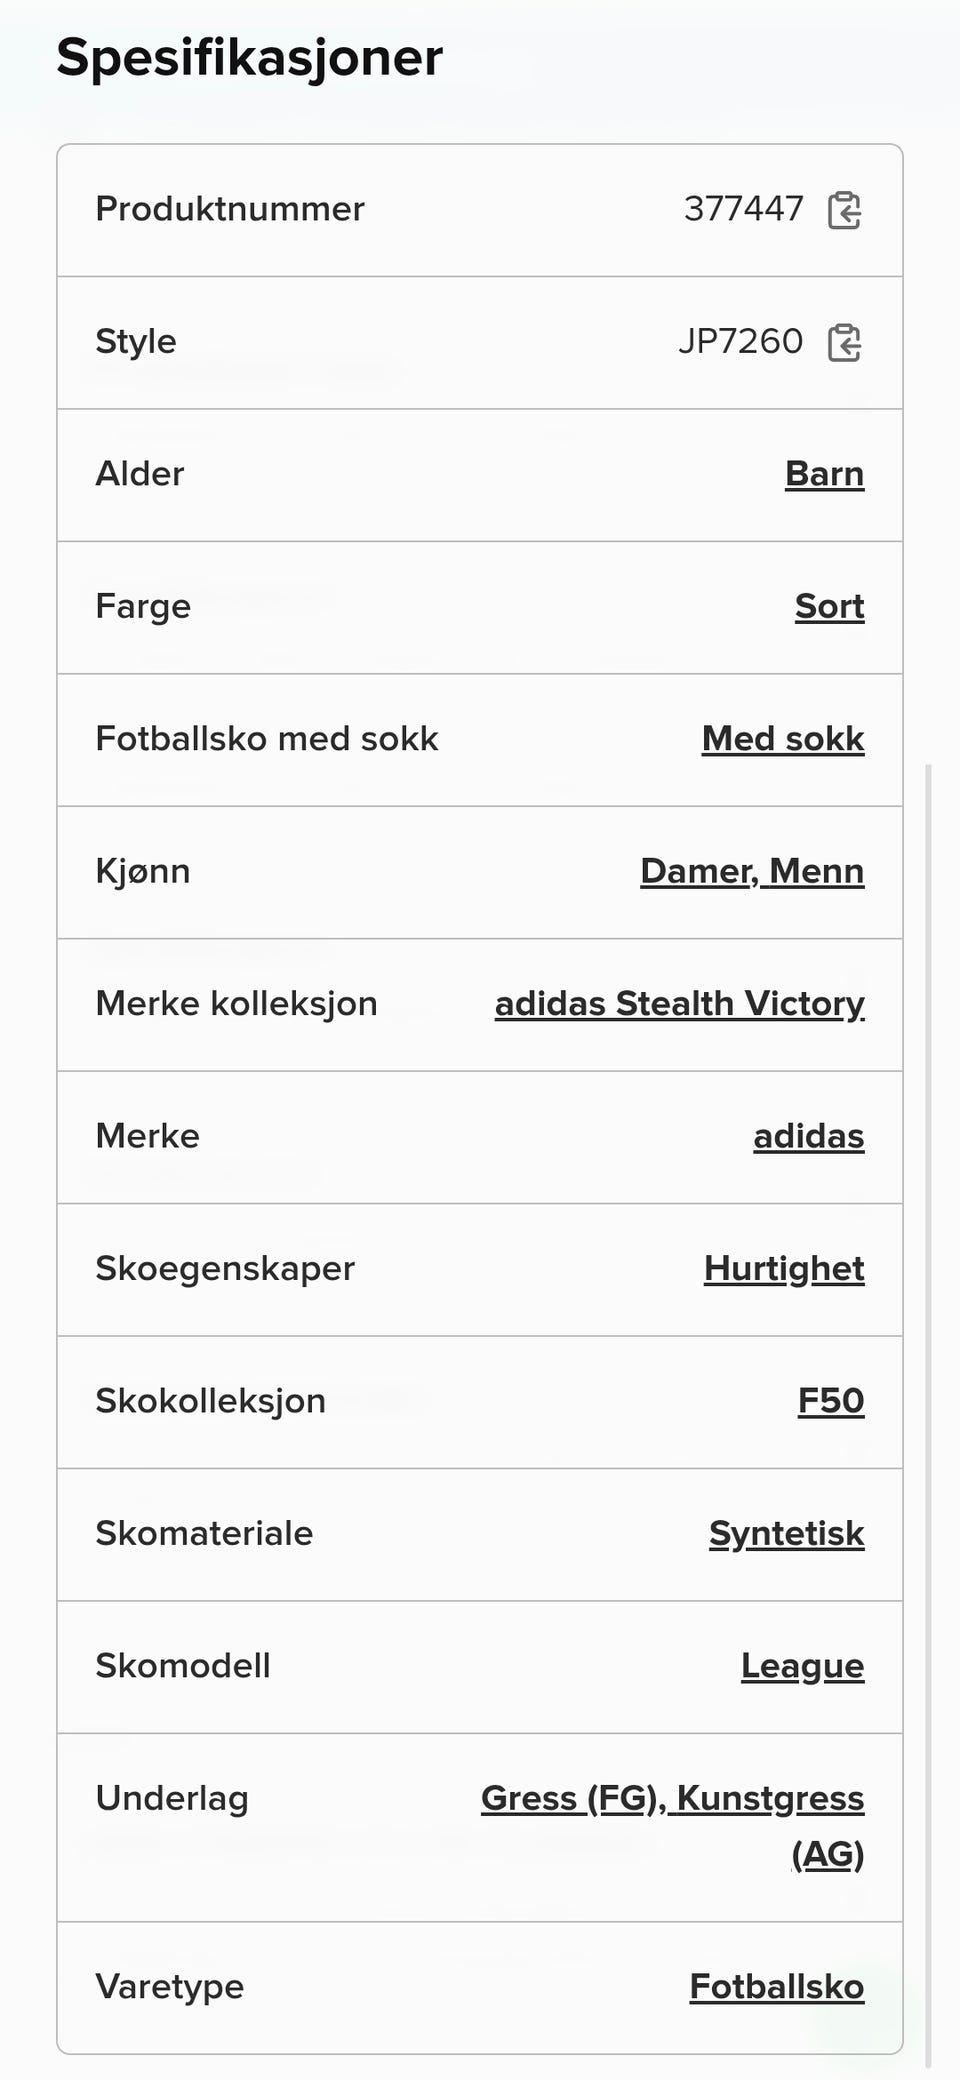The width and height of the screenshot is (960, 2080).
Task: Open the Barn age link
Action: click(824, 474)
